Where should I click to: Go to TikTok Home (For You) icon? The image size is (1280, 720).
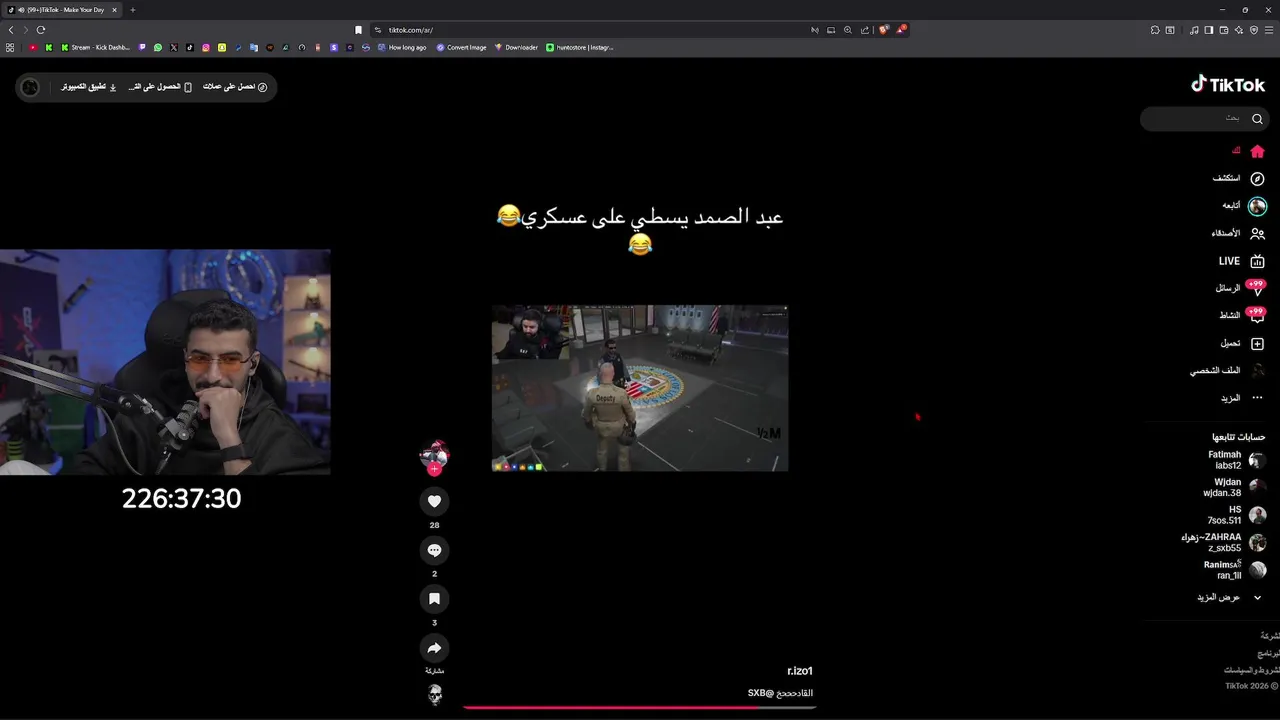1257,151
